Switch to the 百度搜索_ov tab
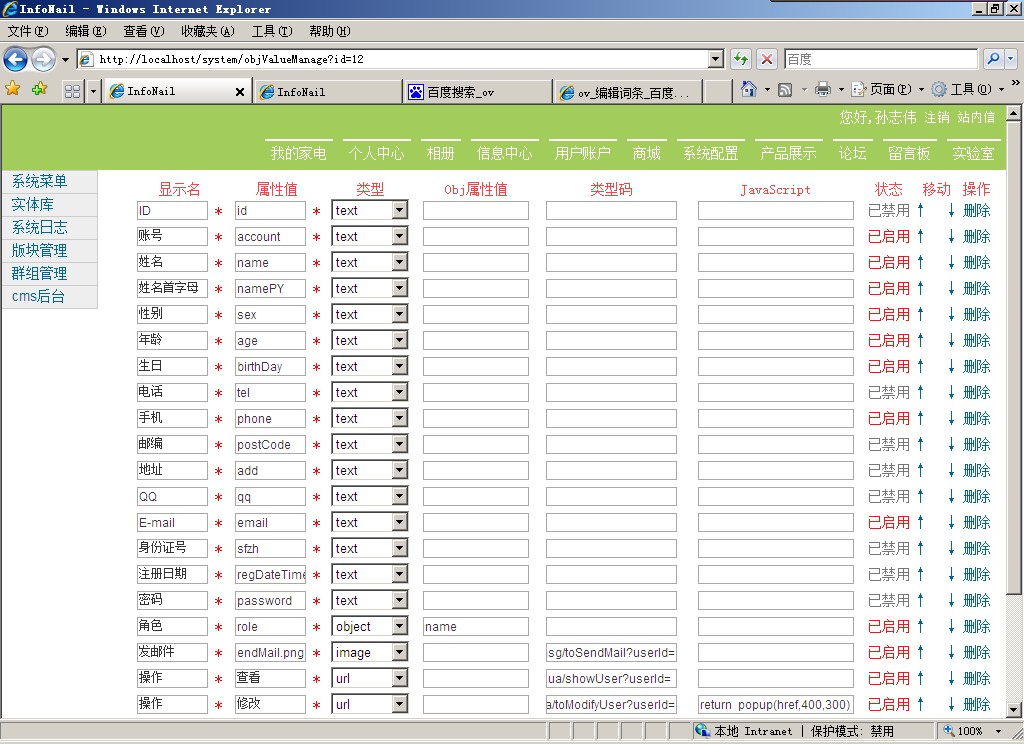 pyautogui.click(x=463, y=90)
